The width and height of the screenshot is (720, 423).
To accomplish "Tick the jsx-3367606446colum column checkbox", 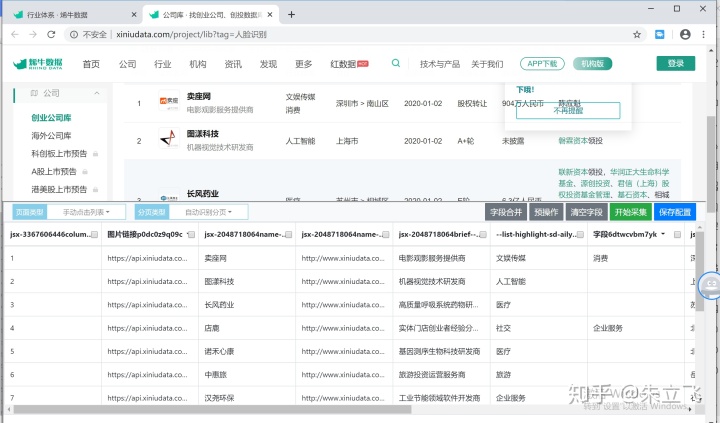I will (94, 235).
